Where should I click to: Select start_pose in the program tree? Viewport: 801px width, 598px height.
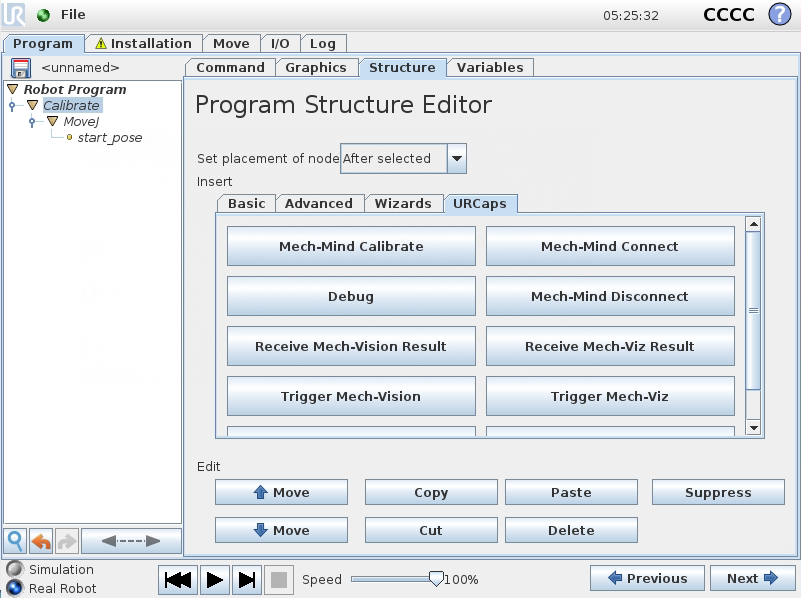pyautogui.click(x=109, y=138)
